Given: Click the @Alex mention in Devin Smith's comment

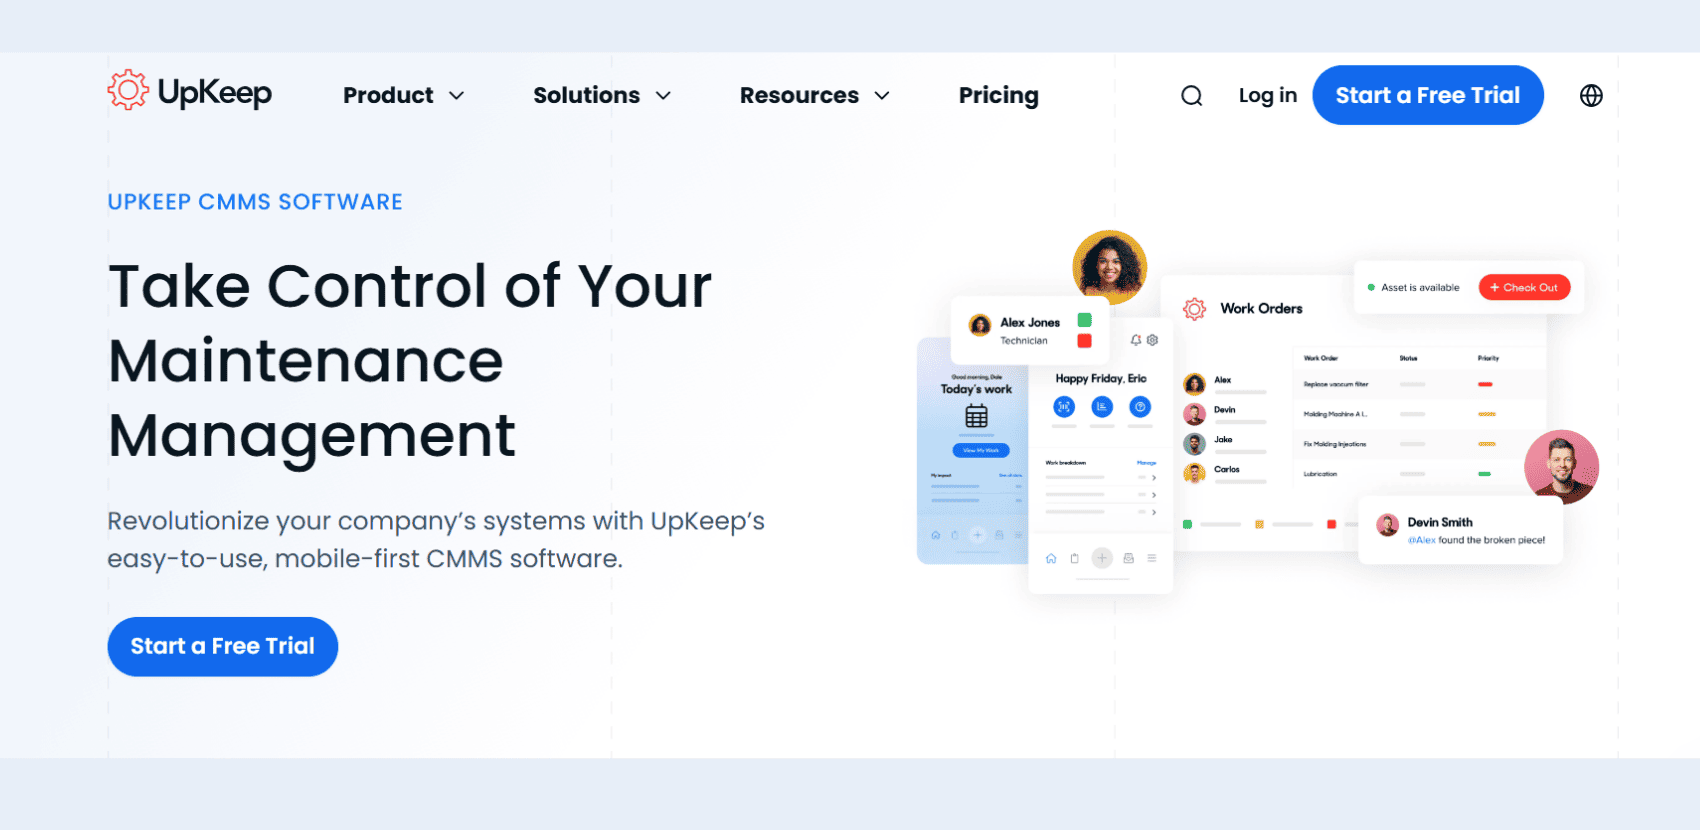Looking at the screenshot, I should (x=1422, y=540).
